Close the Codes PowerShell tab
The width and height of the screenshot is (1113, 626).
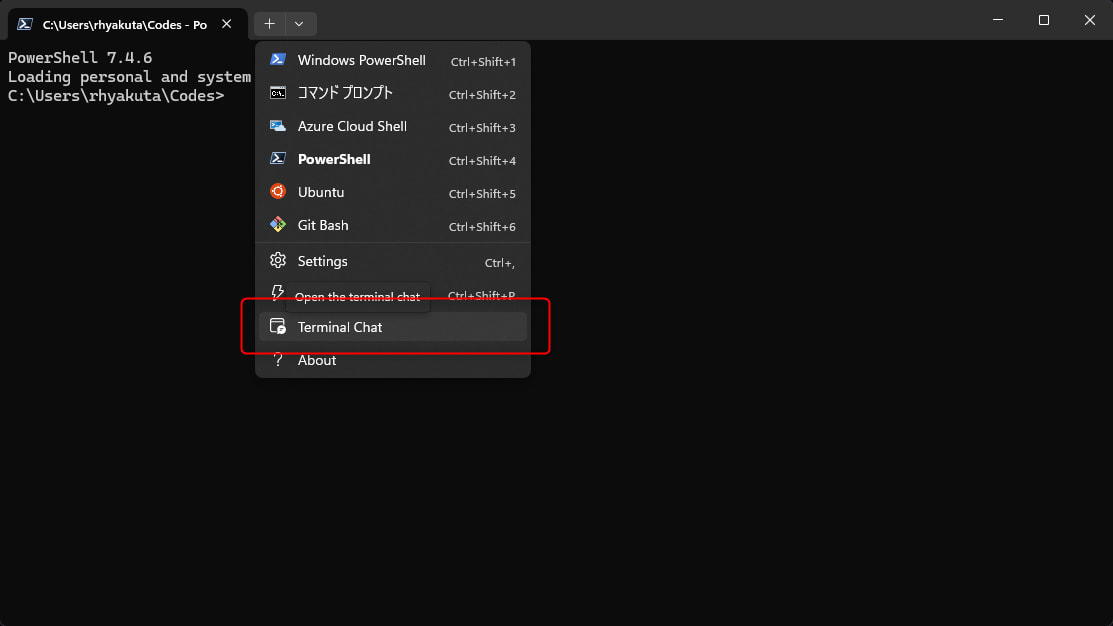pyautogui.click(x=226, y=24)
